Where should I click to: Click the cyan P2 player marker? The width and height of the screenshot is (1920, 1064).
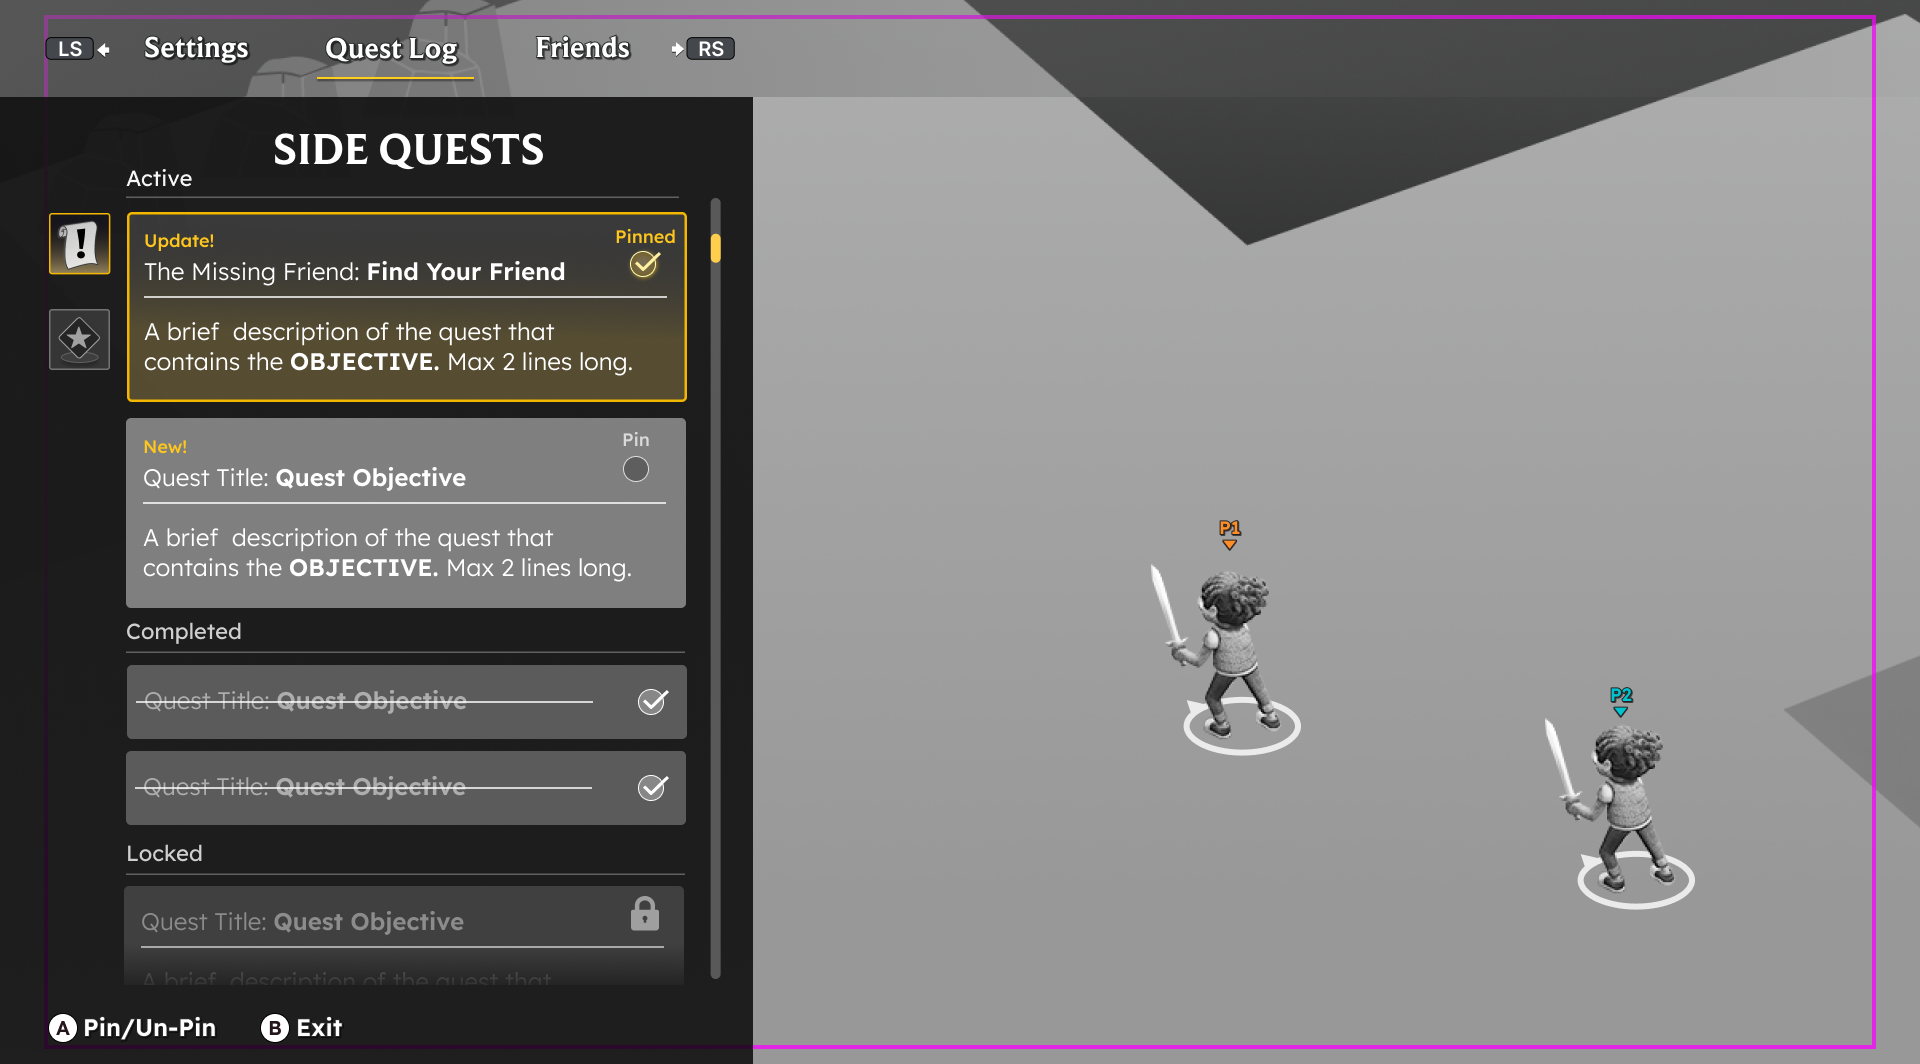[x=1621, y=701]
